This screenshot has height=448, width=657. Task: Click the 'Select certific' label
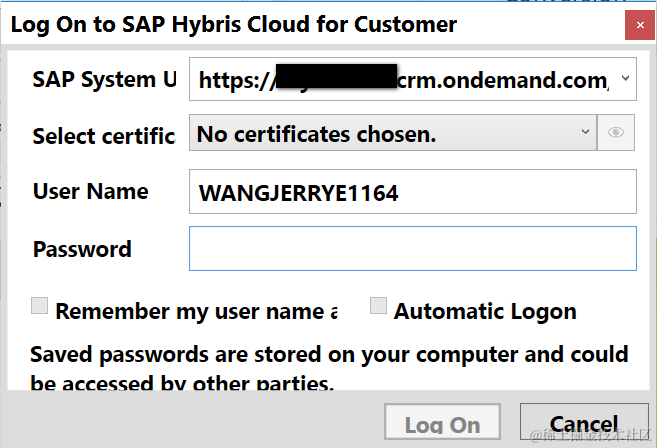104,136
